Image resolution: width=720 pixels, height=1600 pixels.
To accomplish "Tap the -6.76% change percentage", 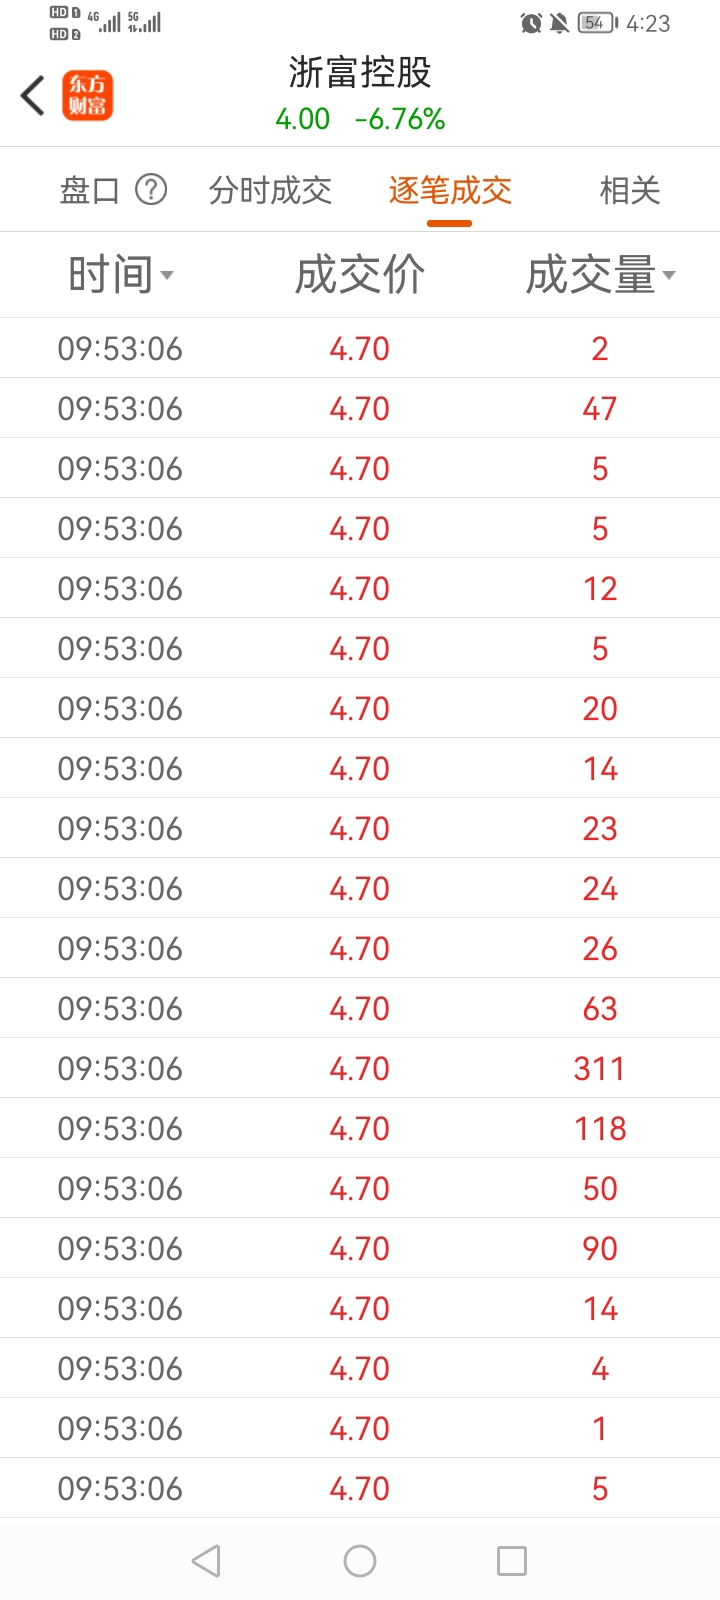I will pyautogui.click(x=400, y=119).
